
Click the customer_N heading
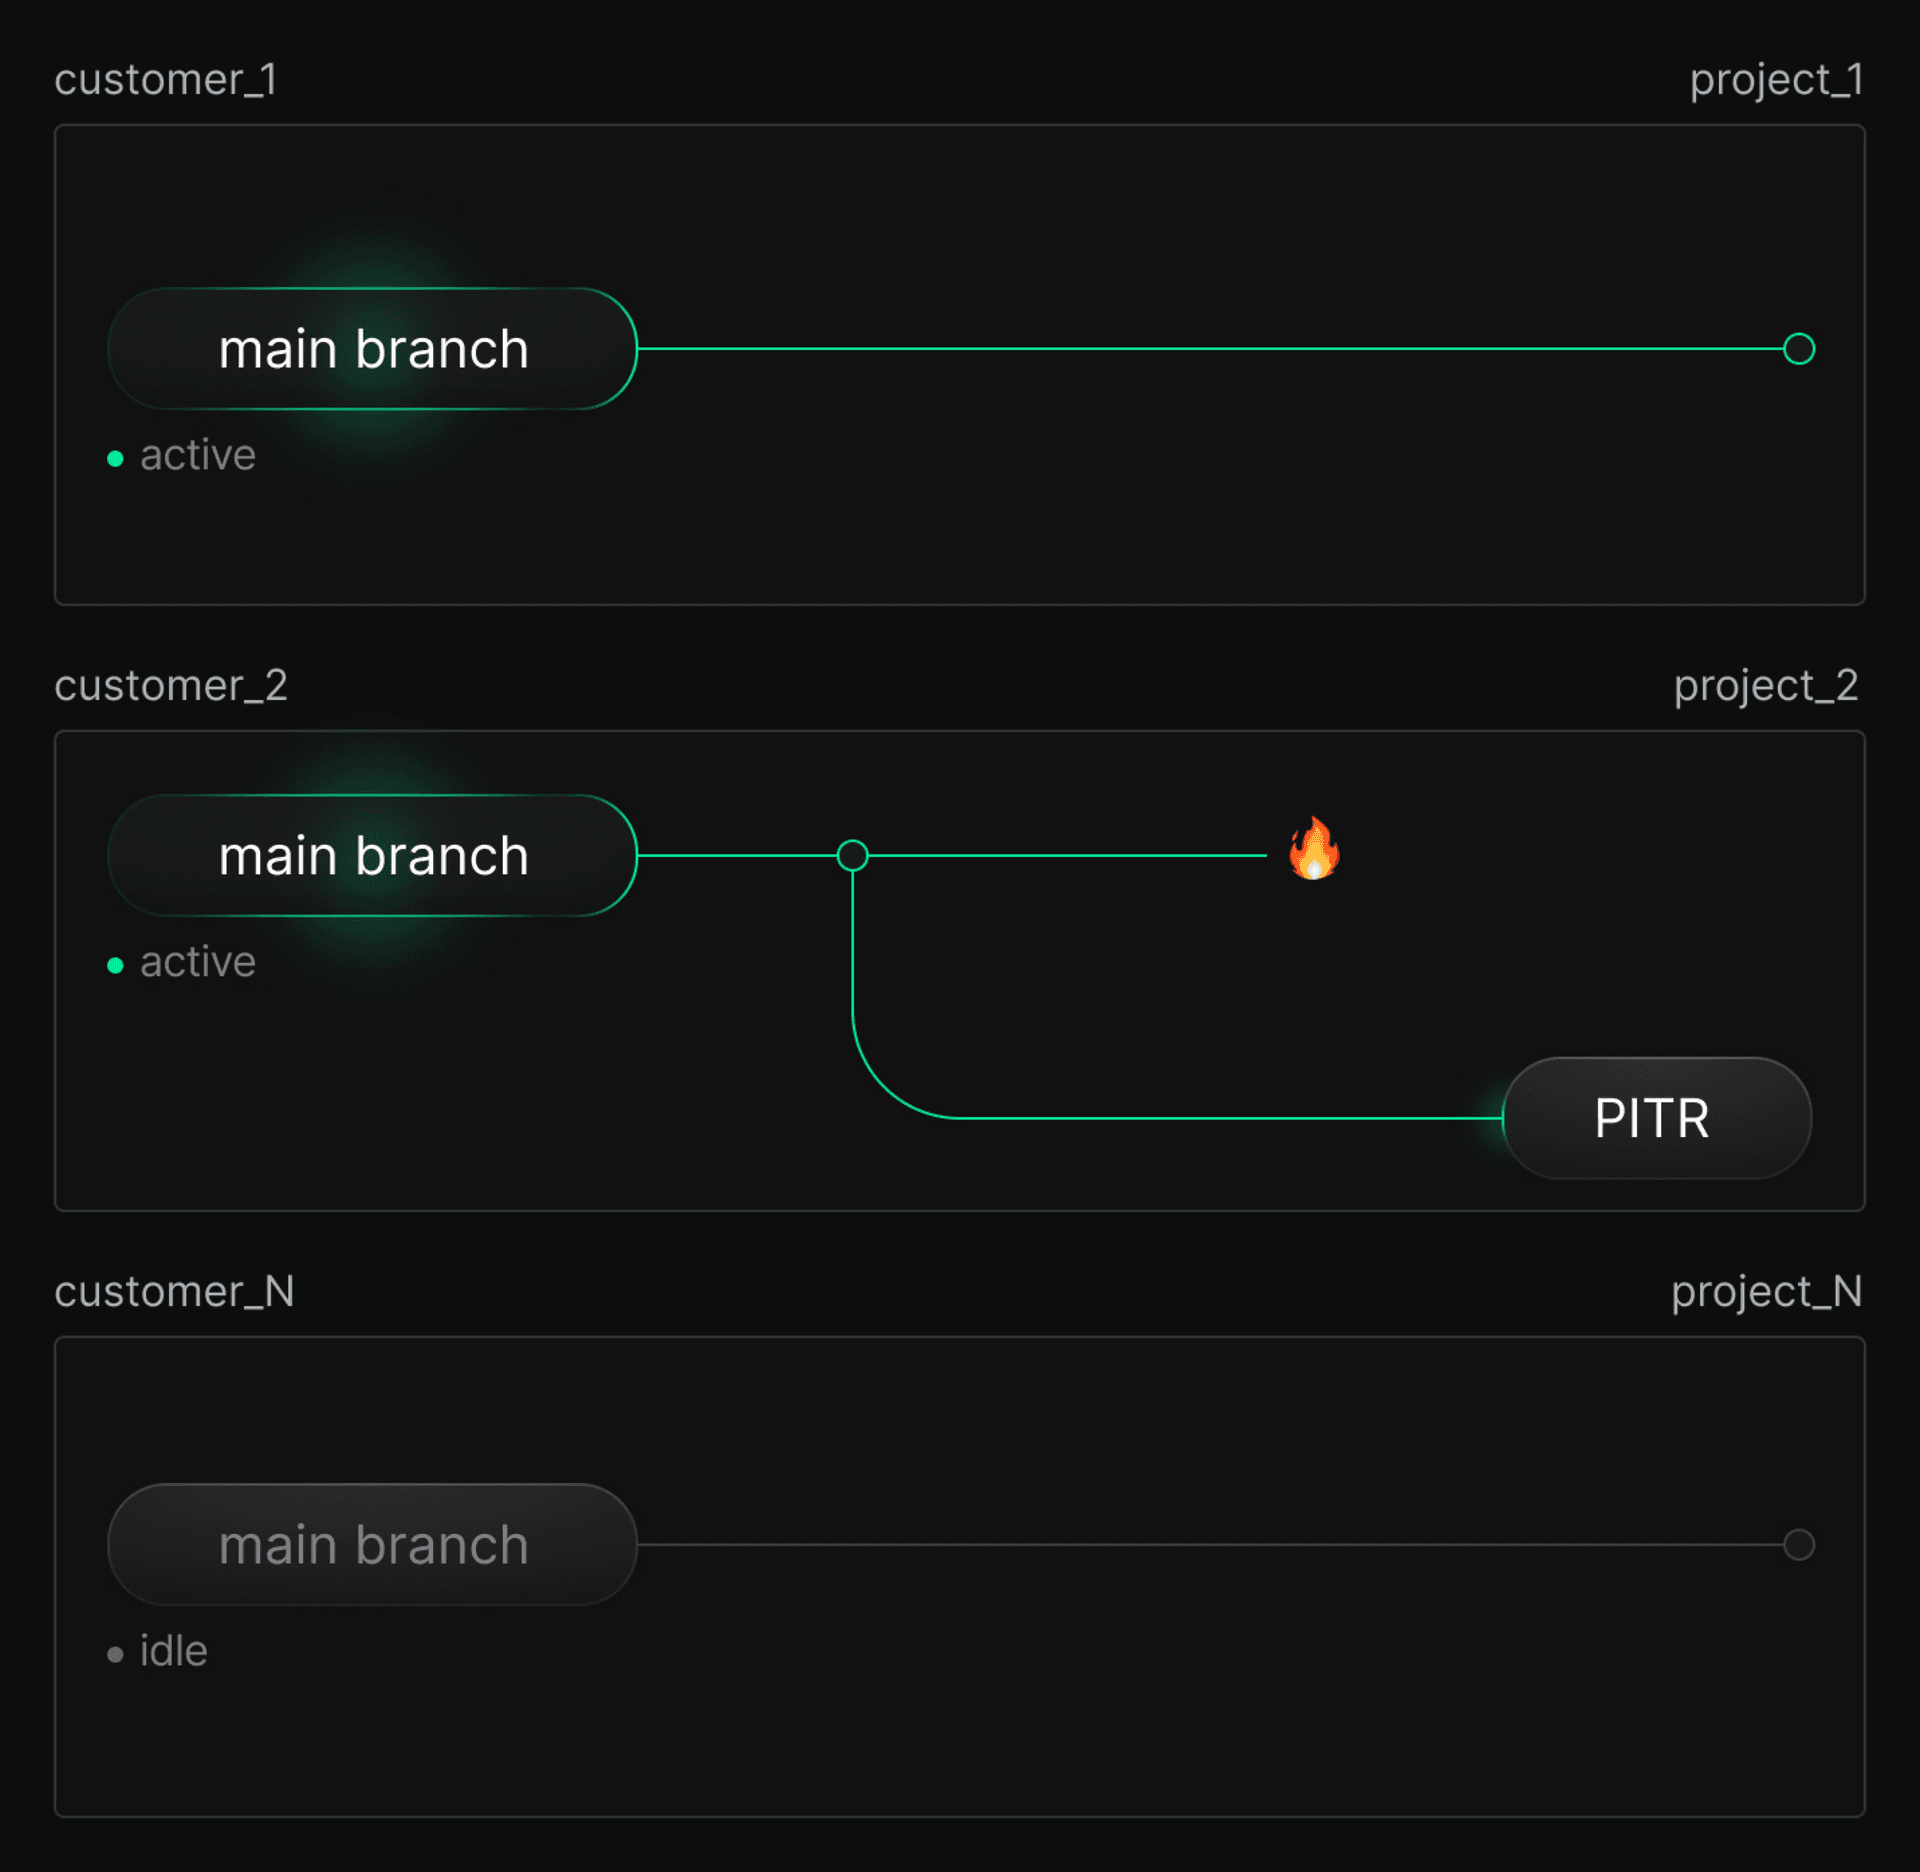174,1292
